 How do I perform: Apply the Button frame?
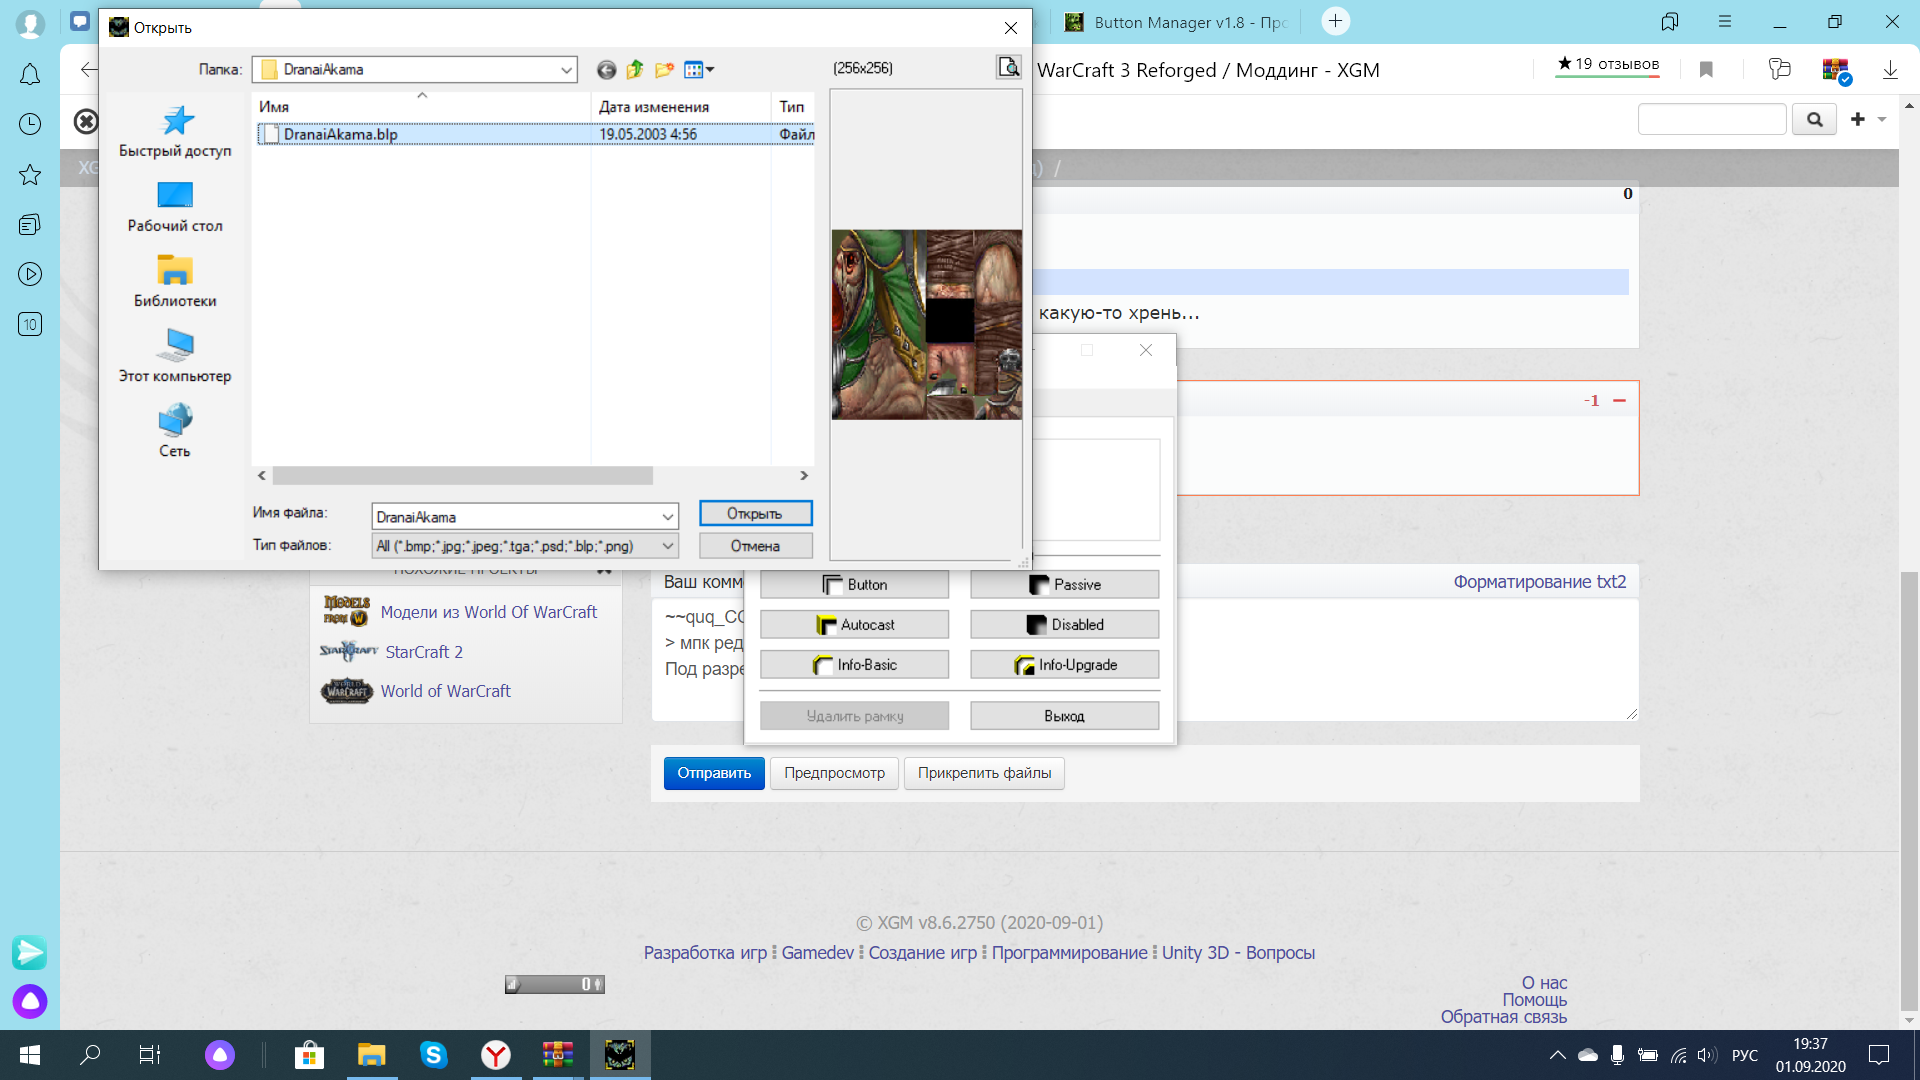(x=855, y=585)
